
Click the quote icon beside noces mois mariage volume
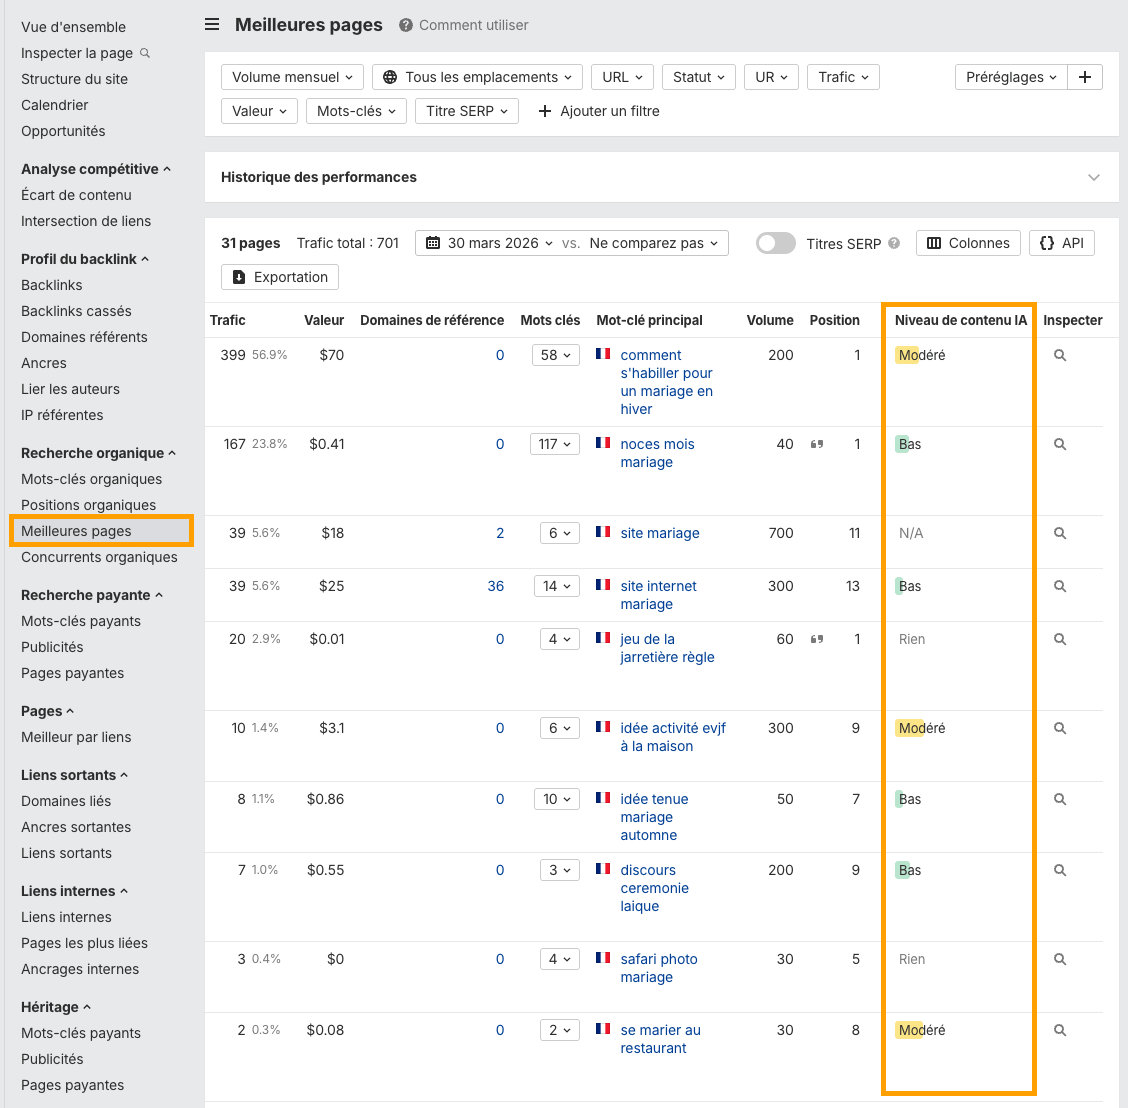coord(817,444)
